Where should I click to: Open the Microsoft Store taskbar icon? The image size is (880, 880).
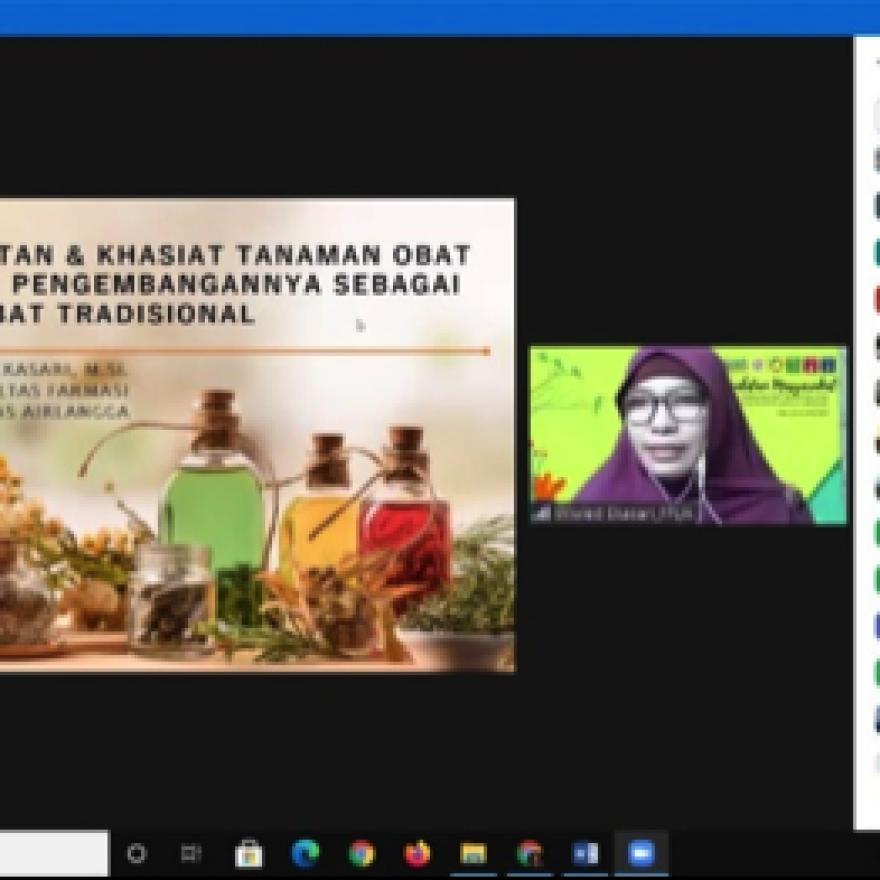(248, 854)
